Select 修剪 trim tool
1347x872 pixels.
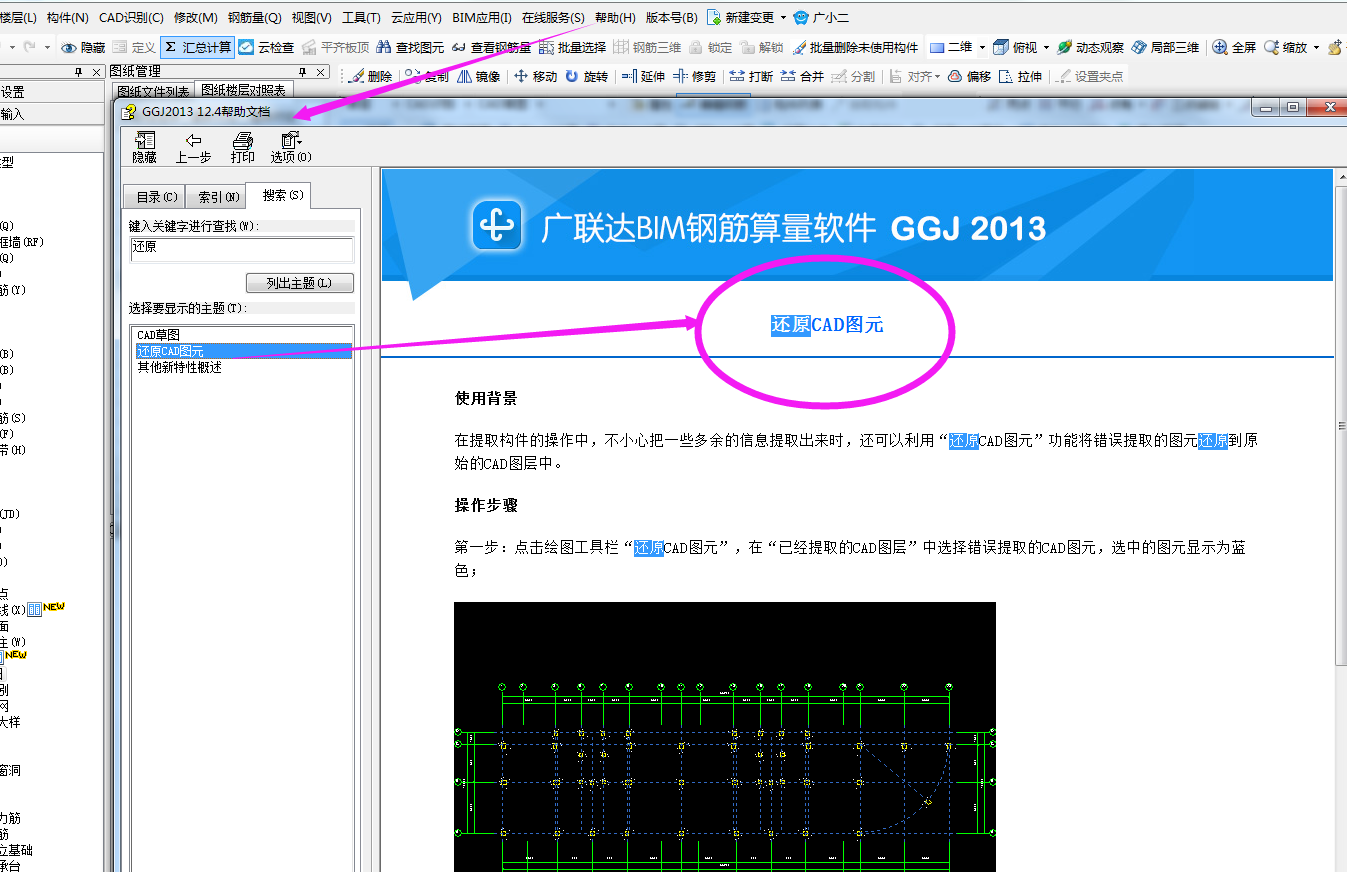pyautogui.click(x=695, y=76)
